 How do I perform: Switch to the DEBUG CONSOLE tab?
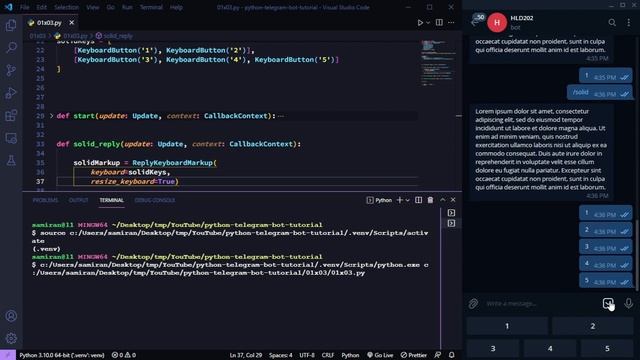pyautogui.click(x=155, y=200)
